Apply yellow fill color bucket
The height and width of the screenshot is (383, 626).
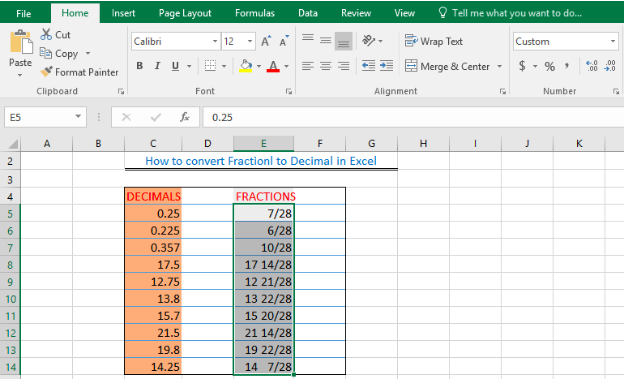(x=246, y=66)
